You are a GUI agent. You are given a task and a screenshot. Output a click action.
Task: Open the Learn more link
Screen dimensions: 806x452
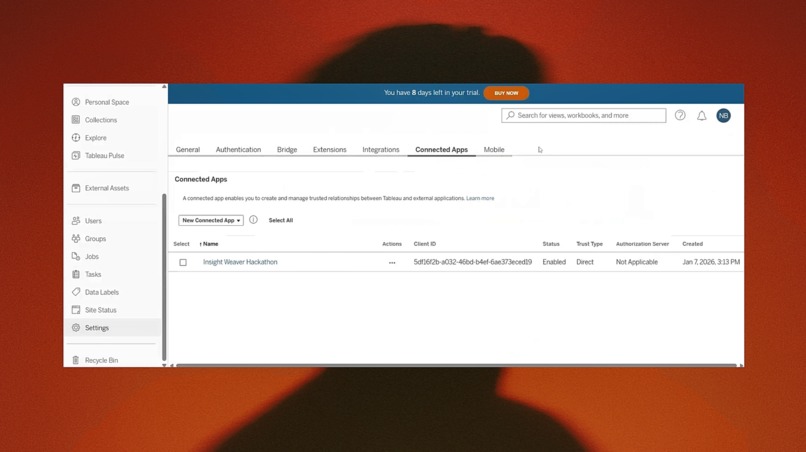point(480,198)
